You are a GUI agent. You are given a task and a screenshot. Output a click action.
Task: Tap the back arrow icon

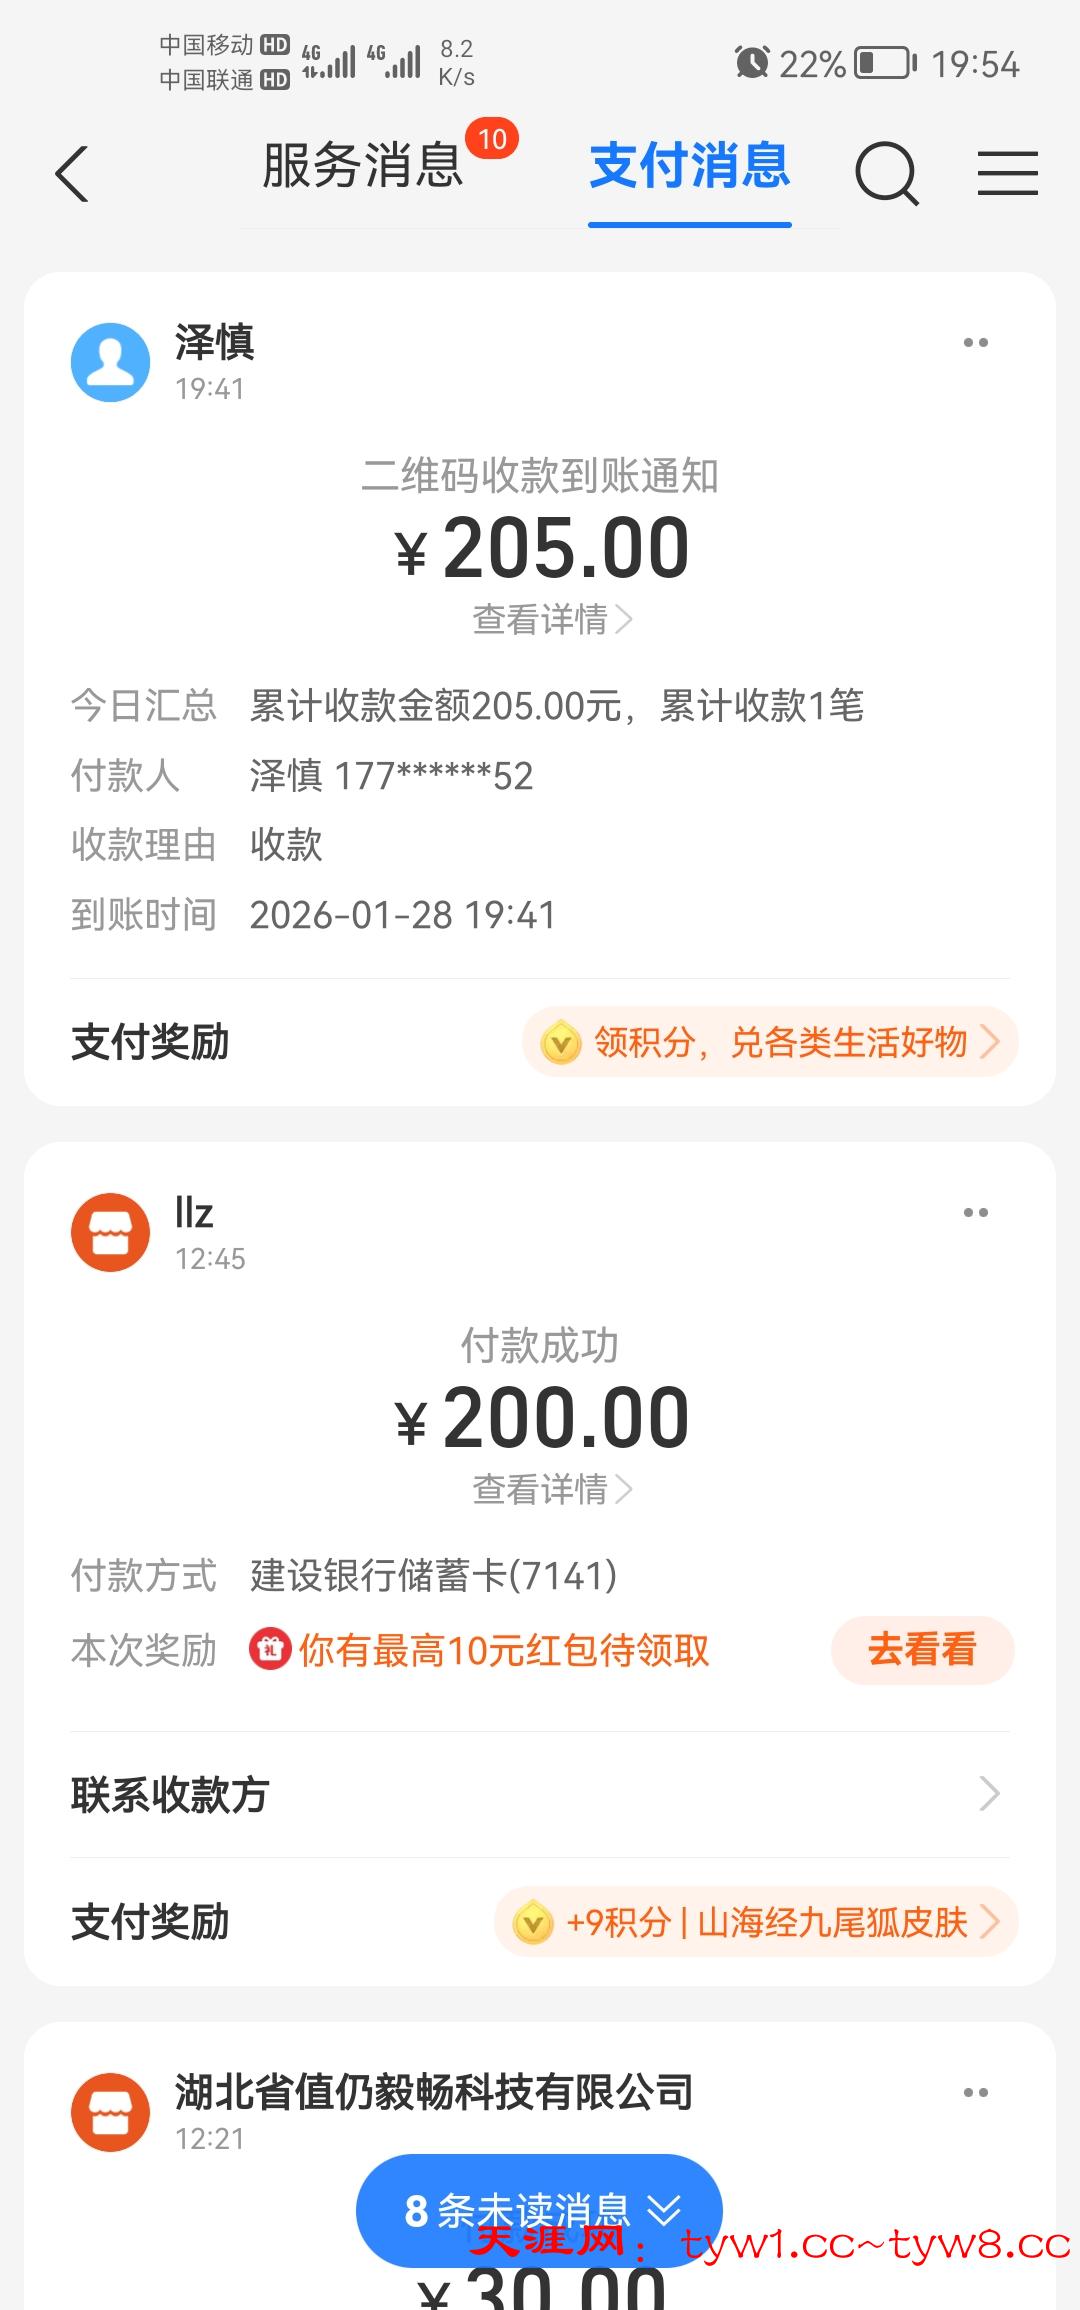72,174
